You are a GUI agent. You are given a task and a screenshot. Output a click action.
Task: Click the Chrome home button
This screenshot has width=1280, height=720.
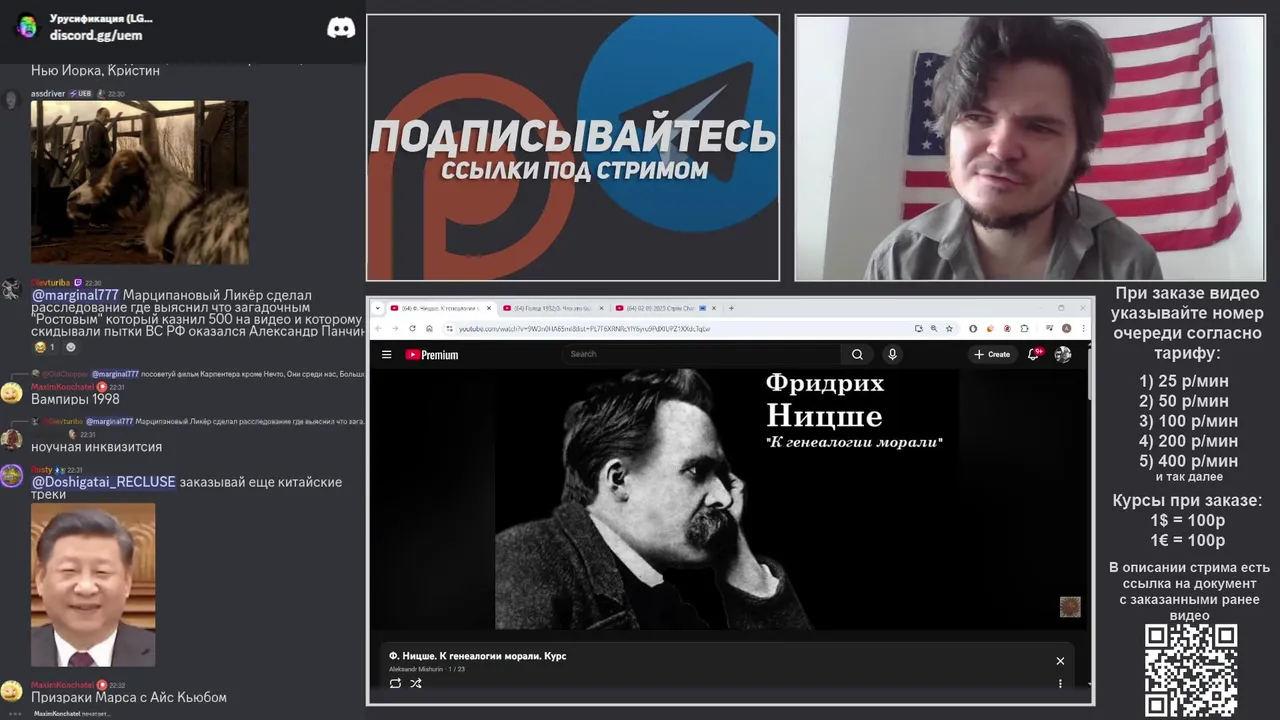[x=429, y=328]
